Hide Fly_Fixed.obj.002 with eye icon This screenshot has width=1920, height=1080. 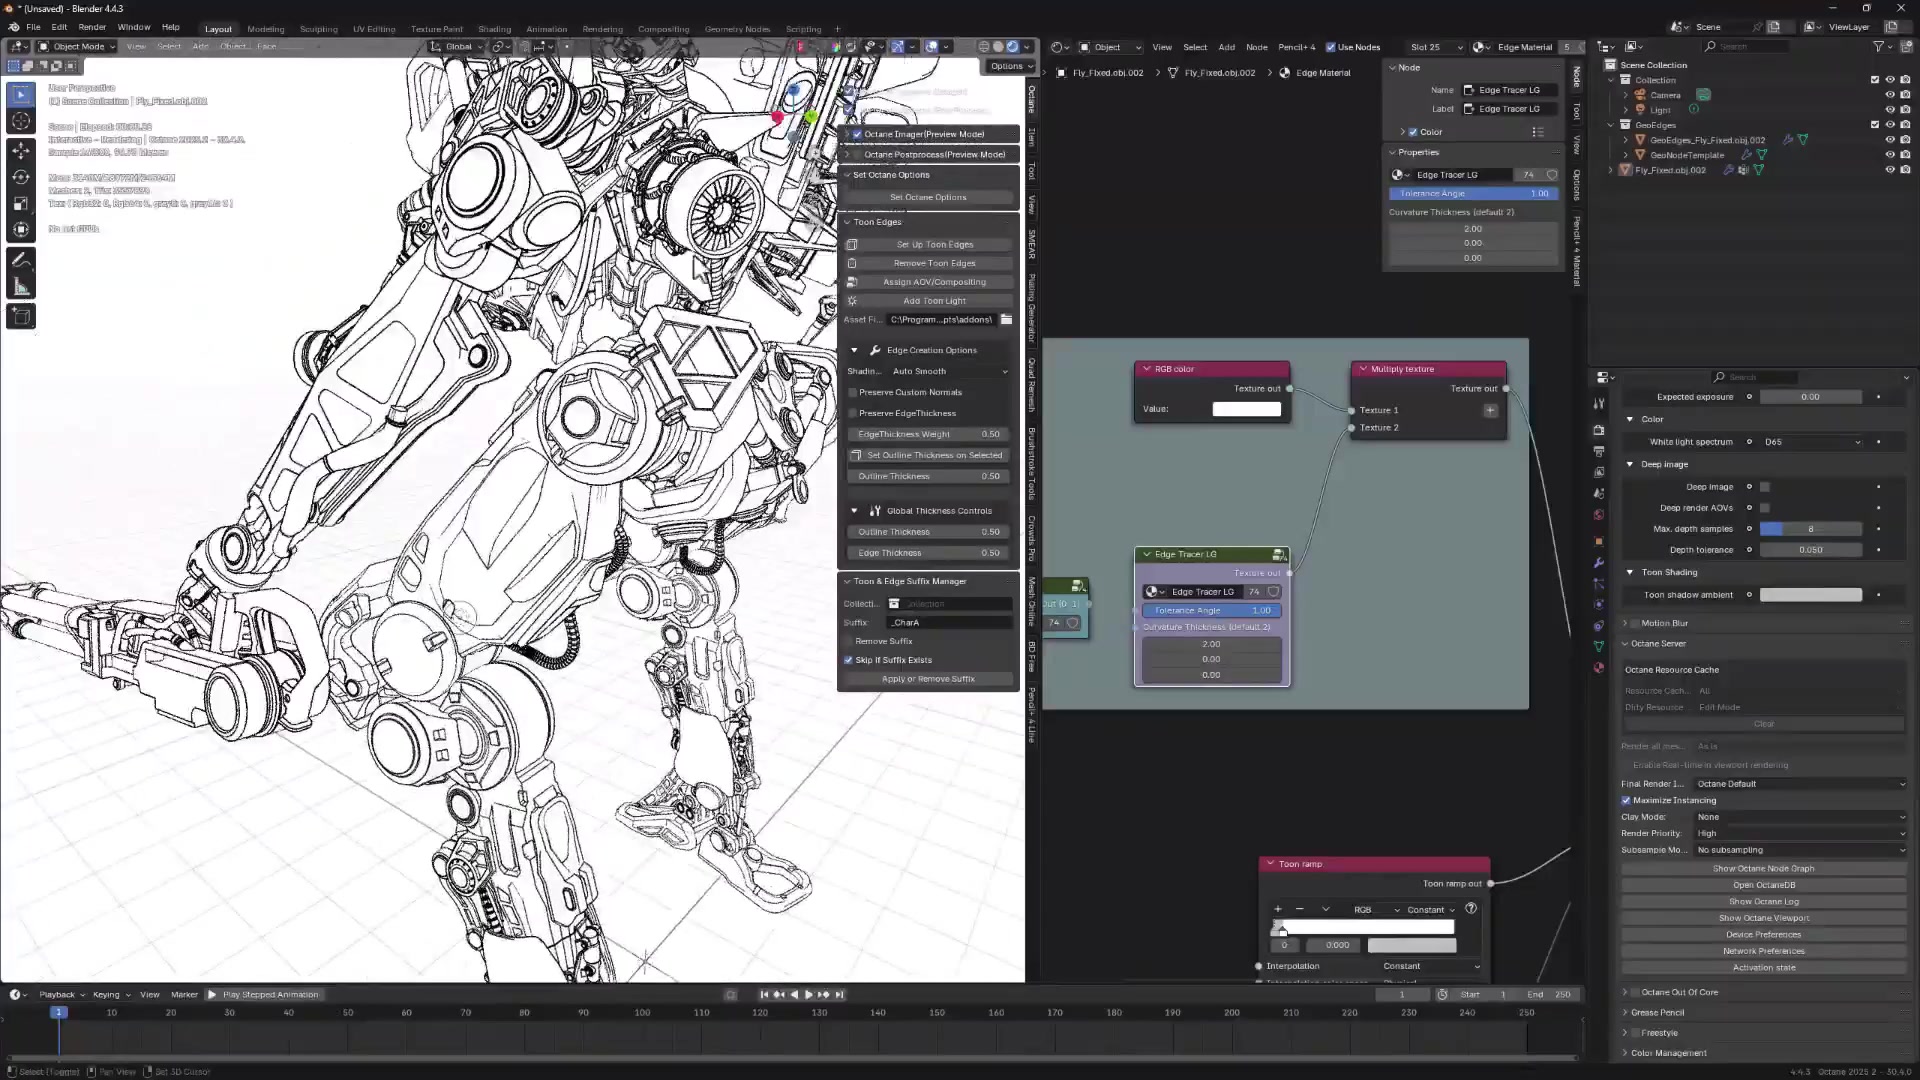point(1890,170)
